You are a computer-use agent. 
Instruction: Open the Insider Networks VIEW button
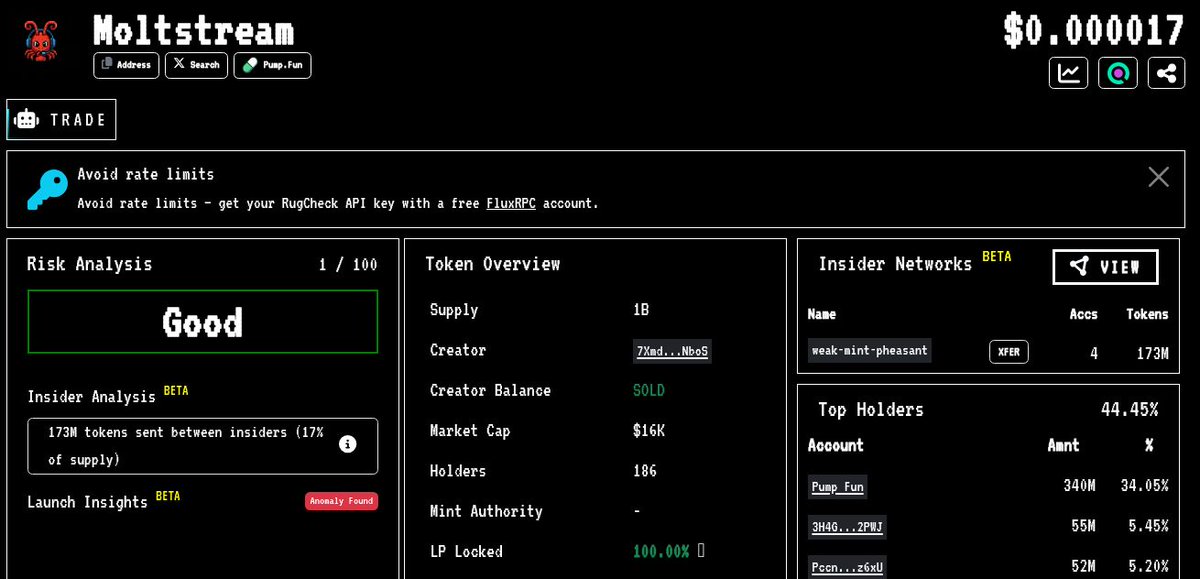tap(1105, 267)
